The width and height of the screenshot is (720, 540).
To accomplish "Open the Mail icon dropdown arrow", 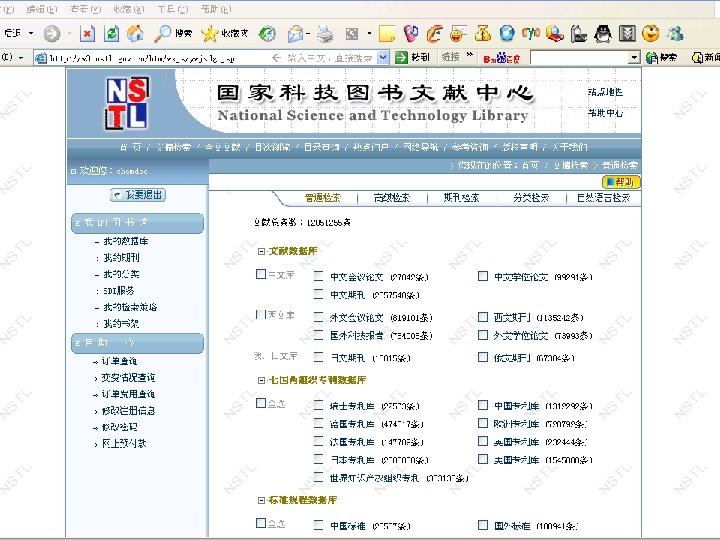I will 308,34.
